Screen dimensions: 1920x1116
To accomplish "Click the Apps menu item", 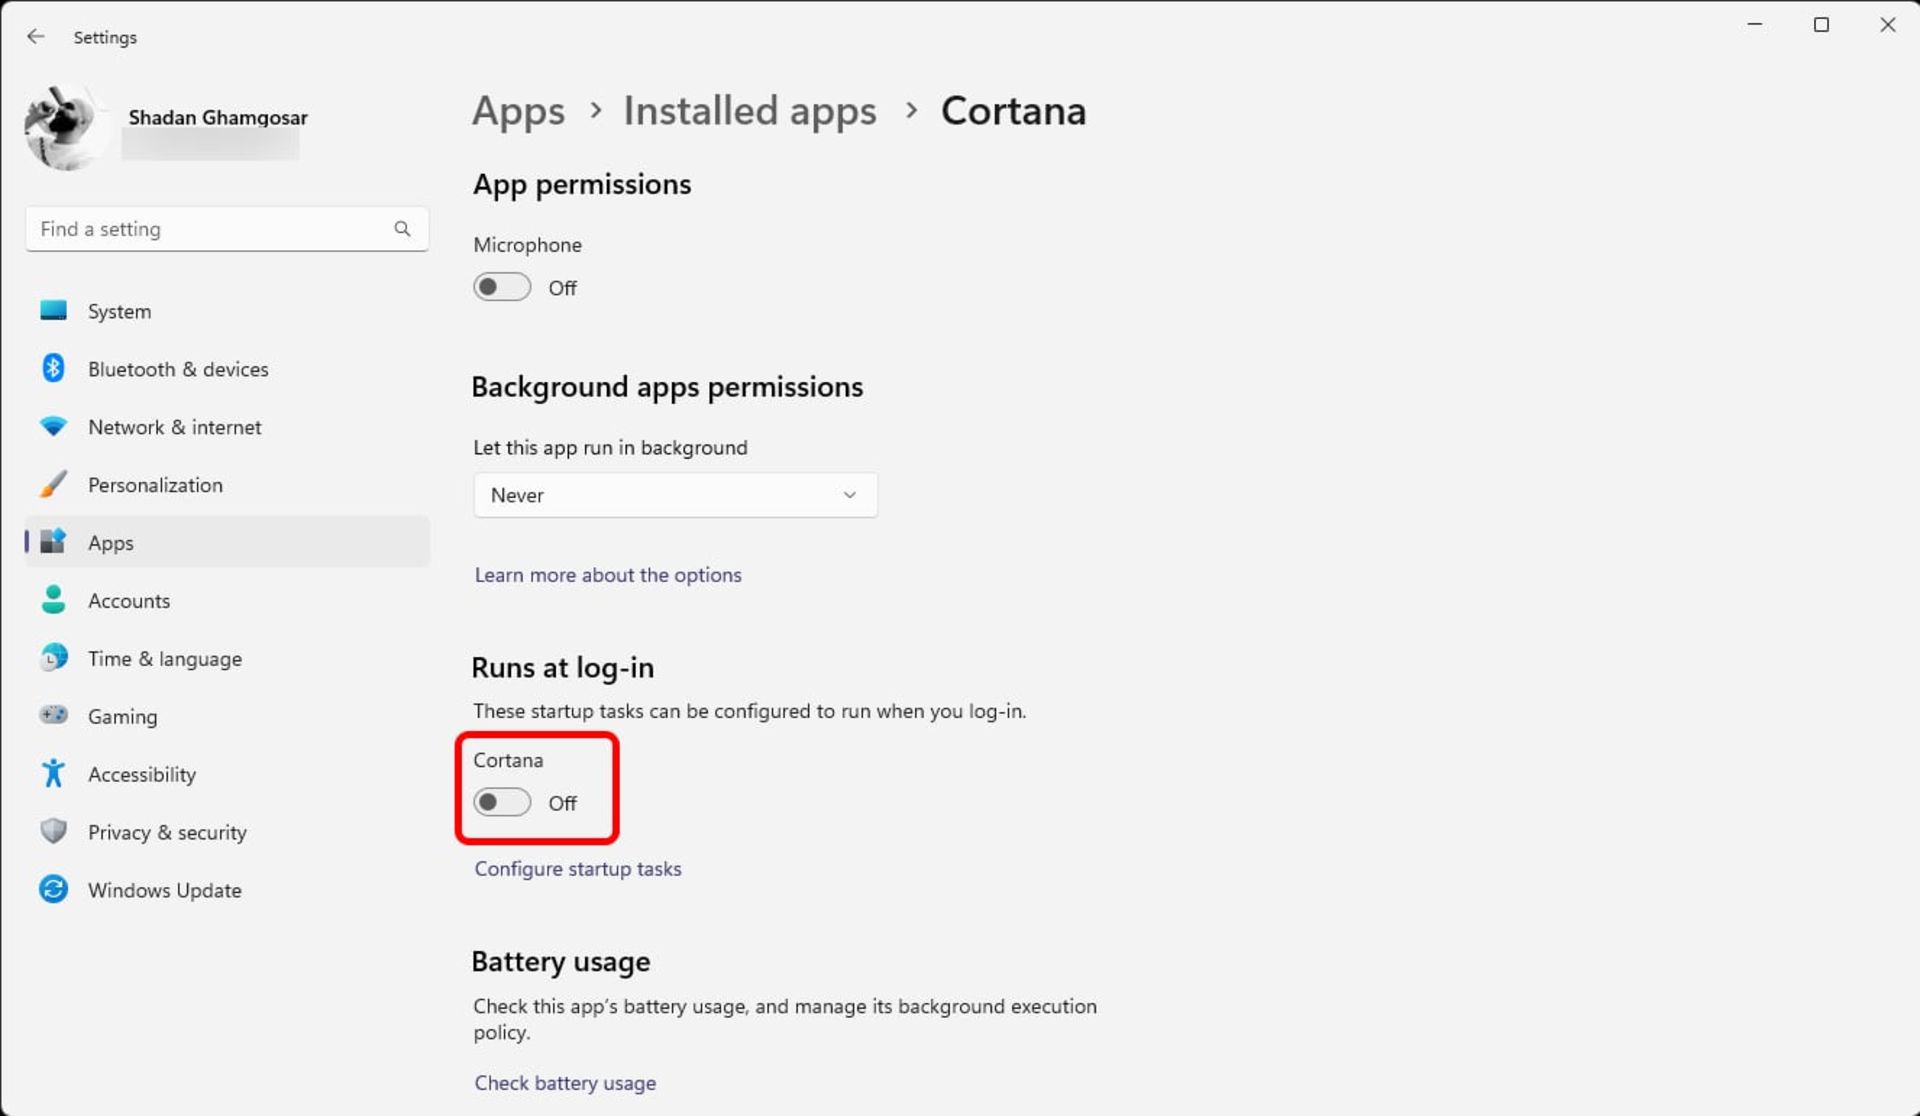I will point(110,542).
